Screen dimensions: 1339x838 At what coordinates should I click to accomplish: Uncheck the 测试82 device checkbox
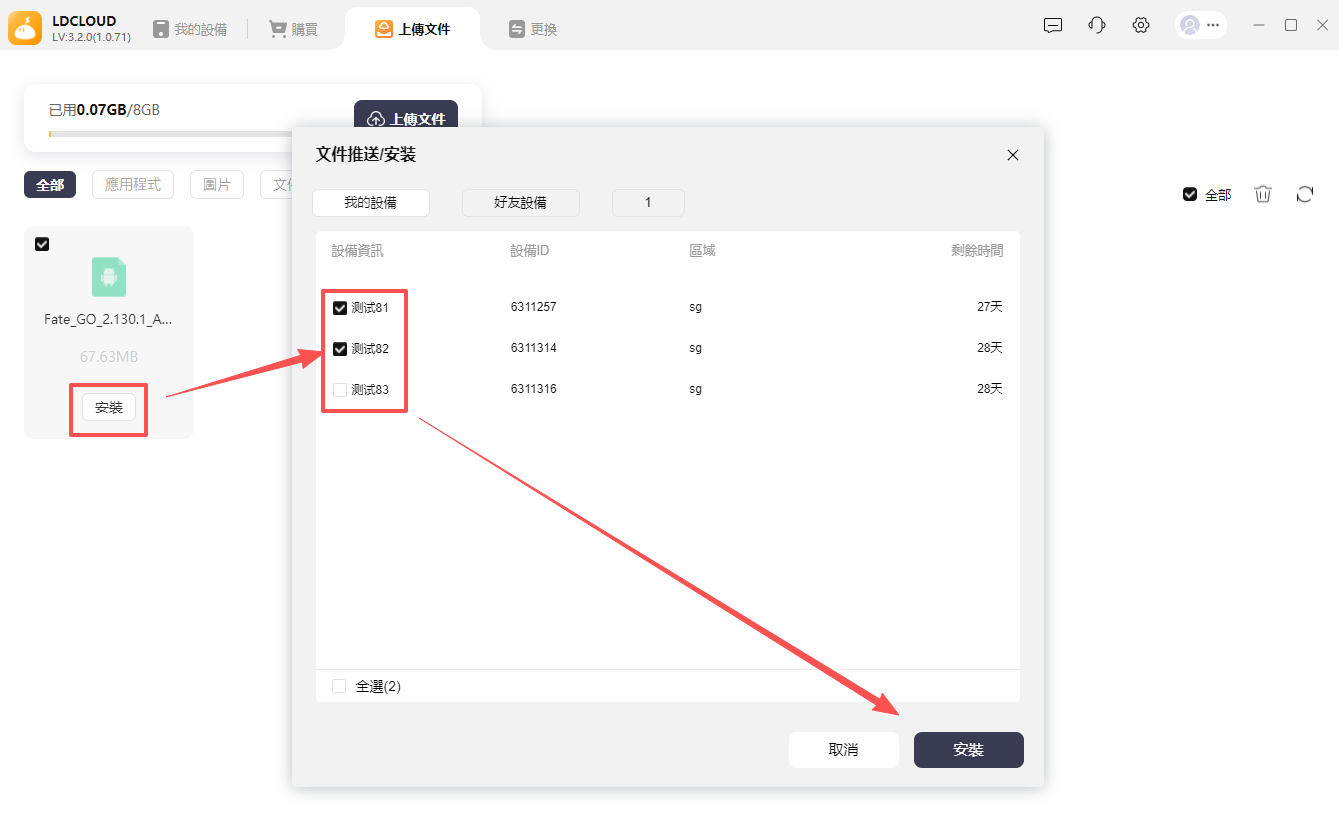click(x=340, y=349)
